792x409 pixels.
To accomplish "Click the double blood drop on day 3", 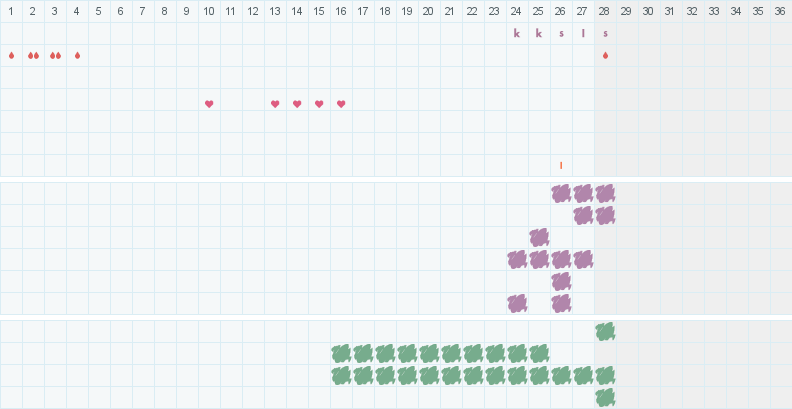I will click(x=55, y=55).
